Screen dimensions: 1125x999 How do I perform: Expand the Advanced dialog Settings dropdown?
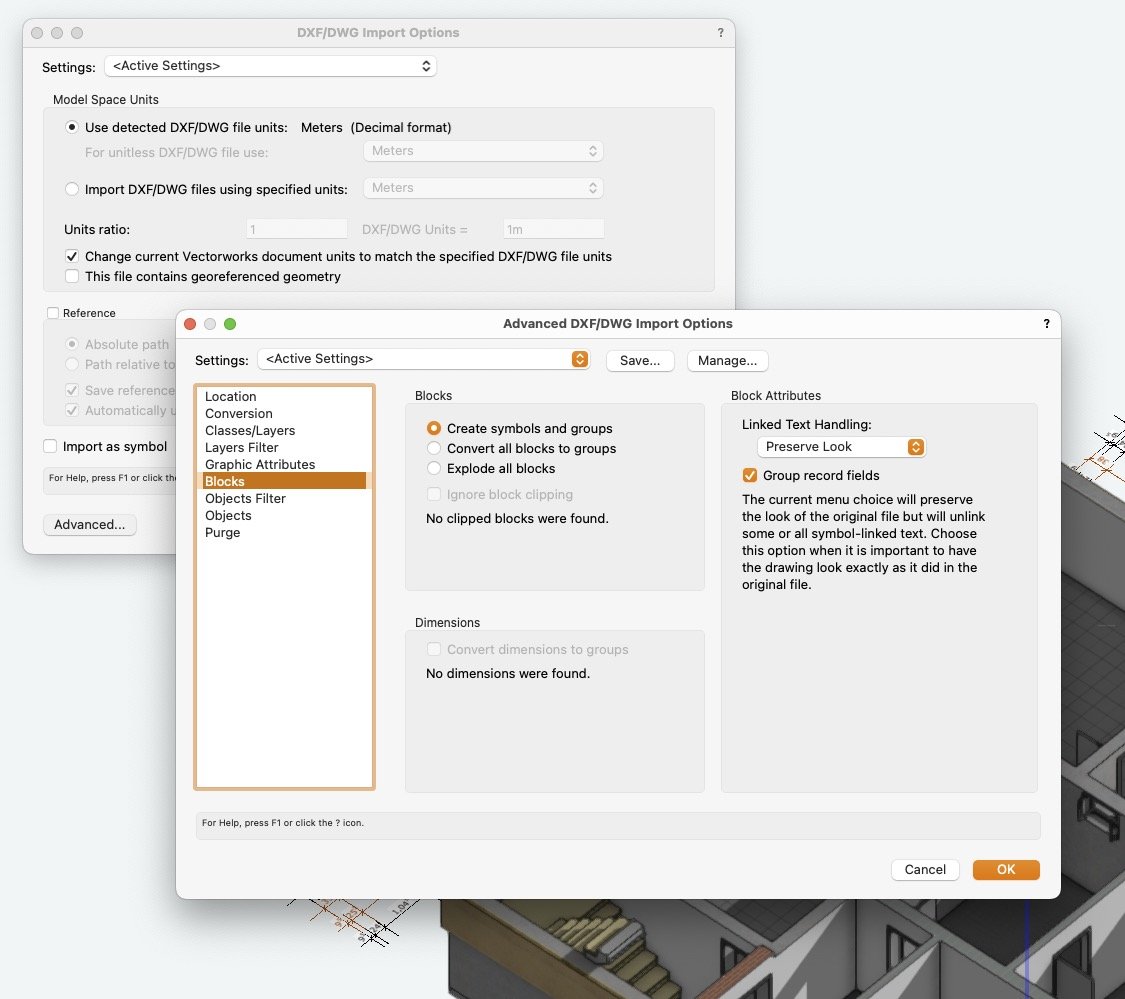pyautogui.click(x=423, y=359)
